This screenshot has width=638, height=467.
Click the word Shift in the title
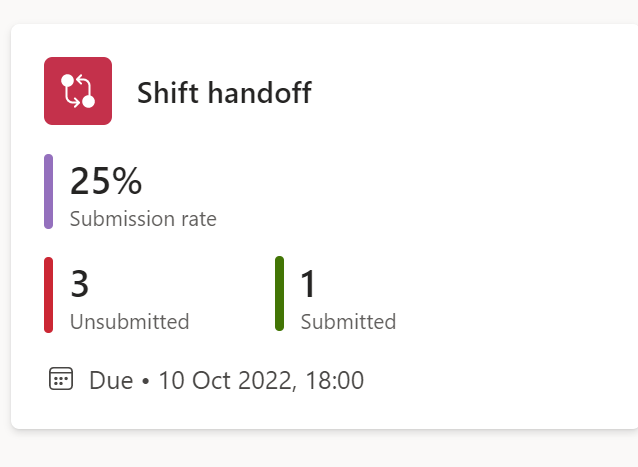(x=168, y=93)
